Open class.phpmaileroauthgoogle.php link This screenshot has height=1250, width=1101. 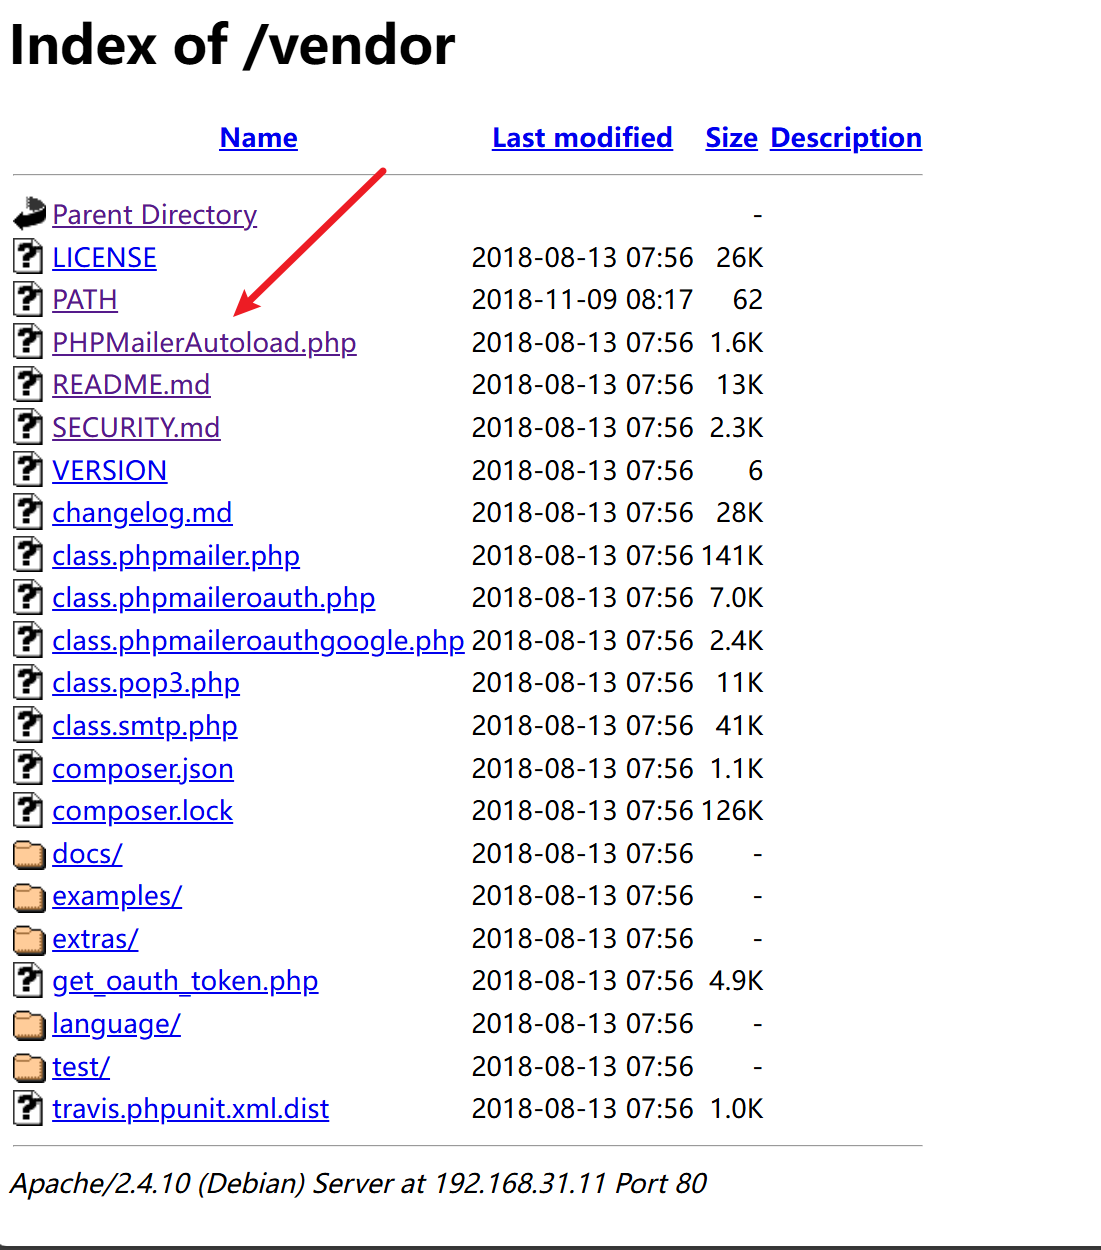point(258,640)
